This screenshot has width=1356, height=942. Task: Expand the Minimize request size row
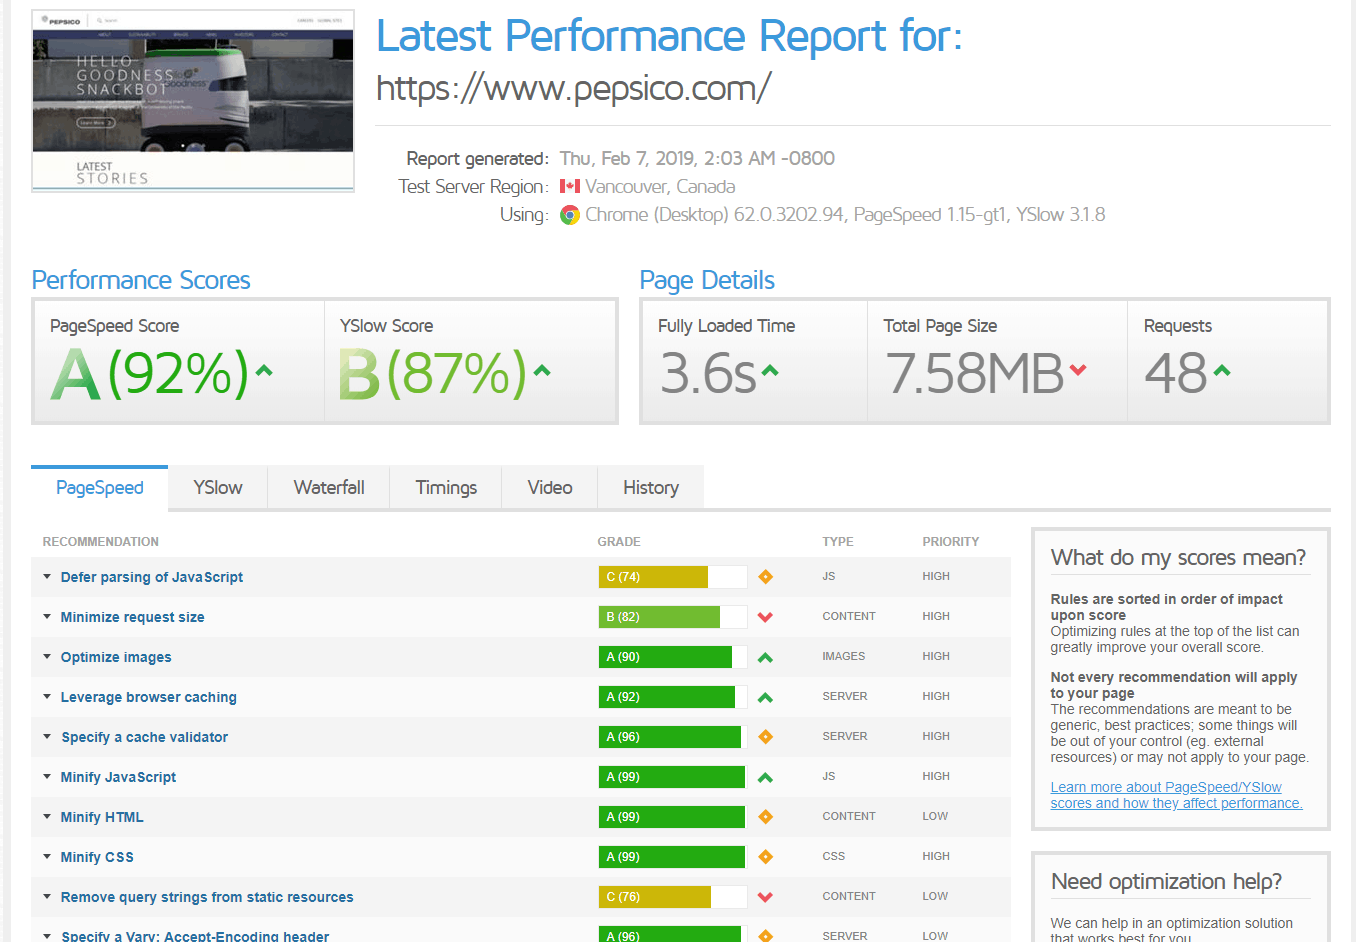point(47,616)
